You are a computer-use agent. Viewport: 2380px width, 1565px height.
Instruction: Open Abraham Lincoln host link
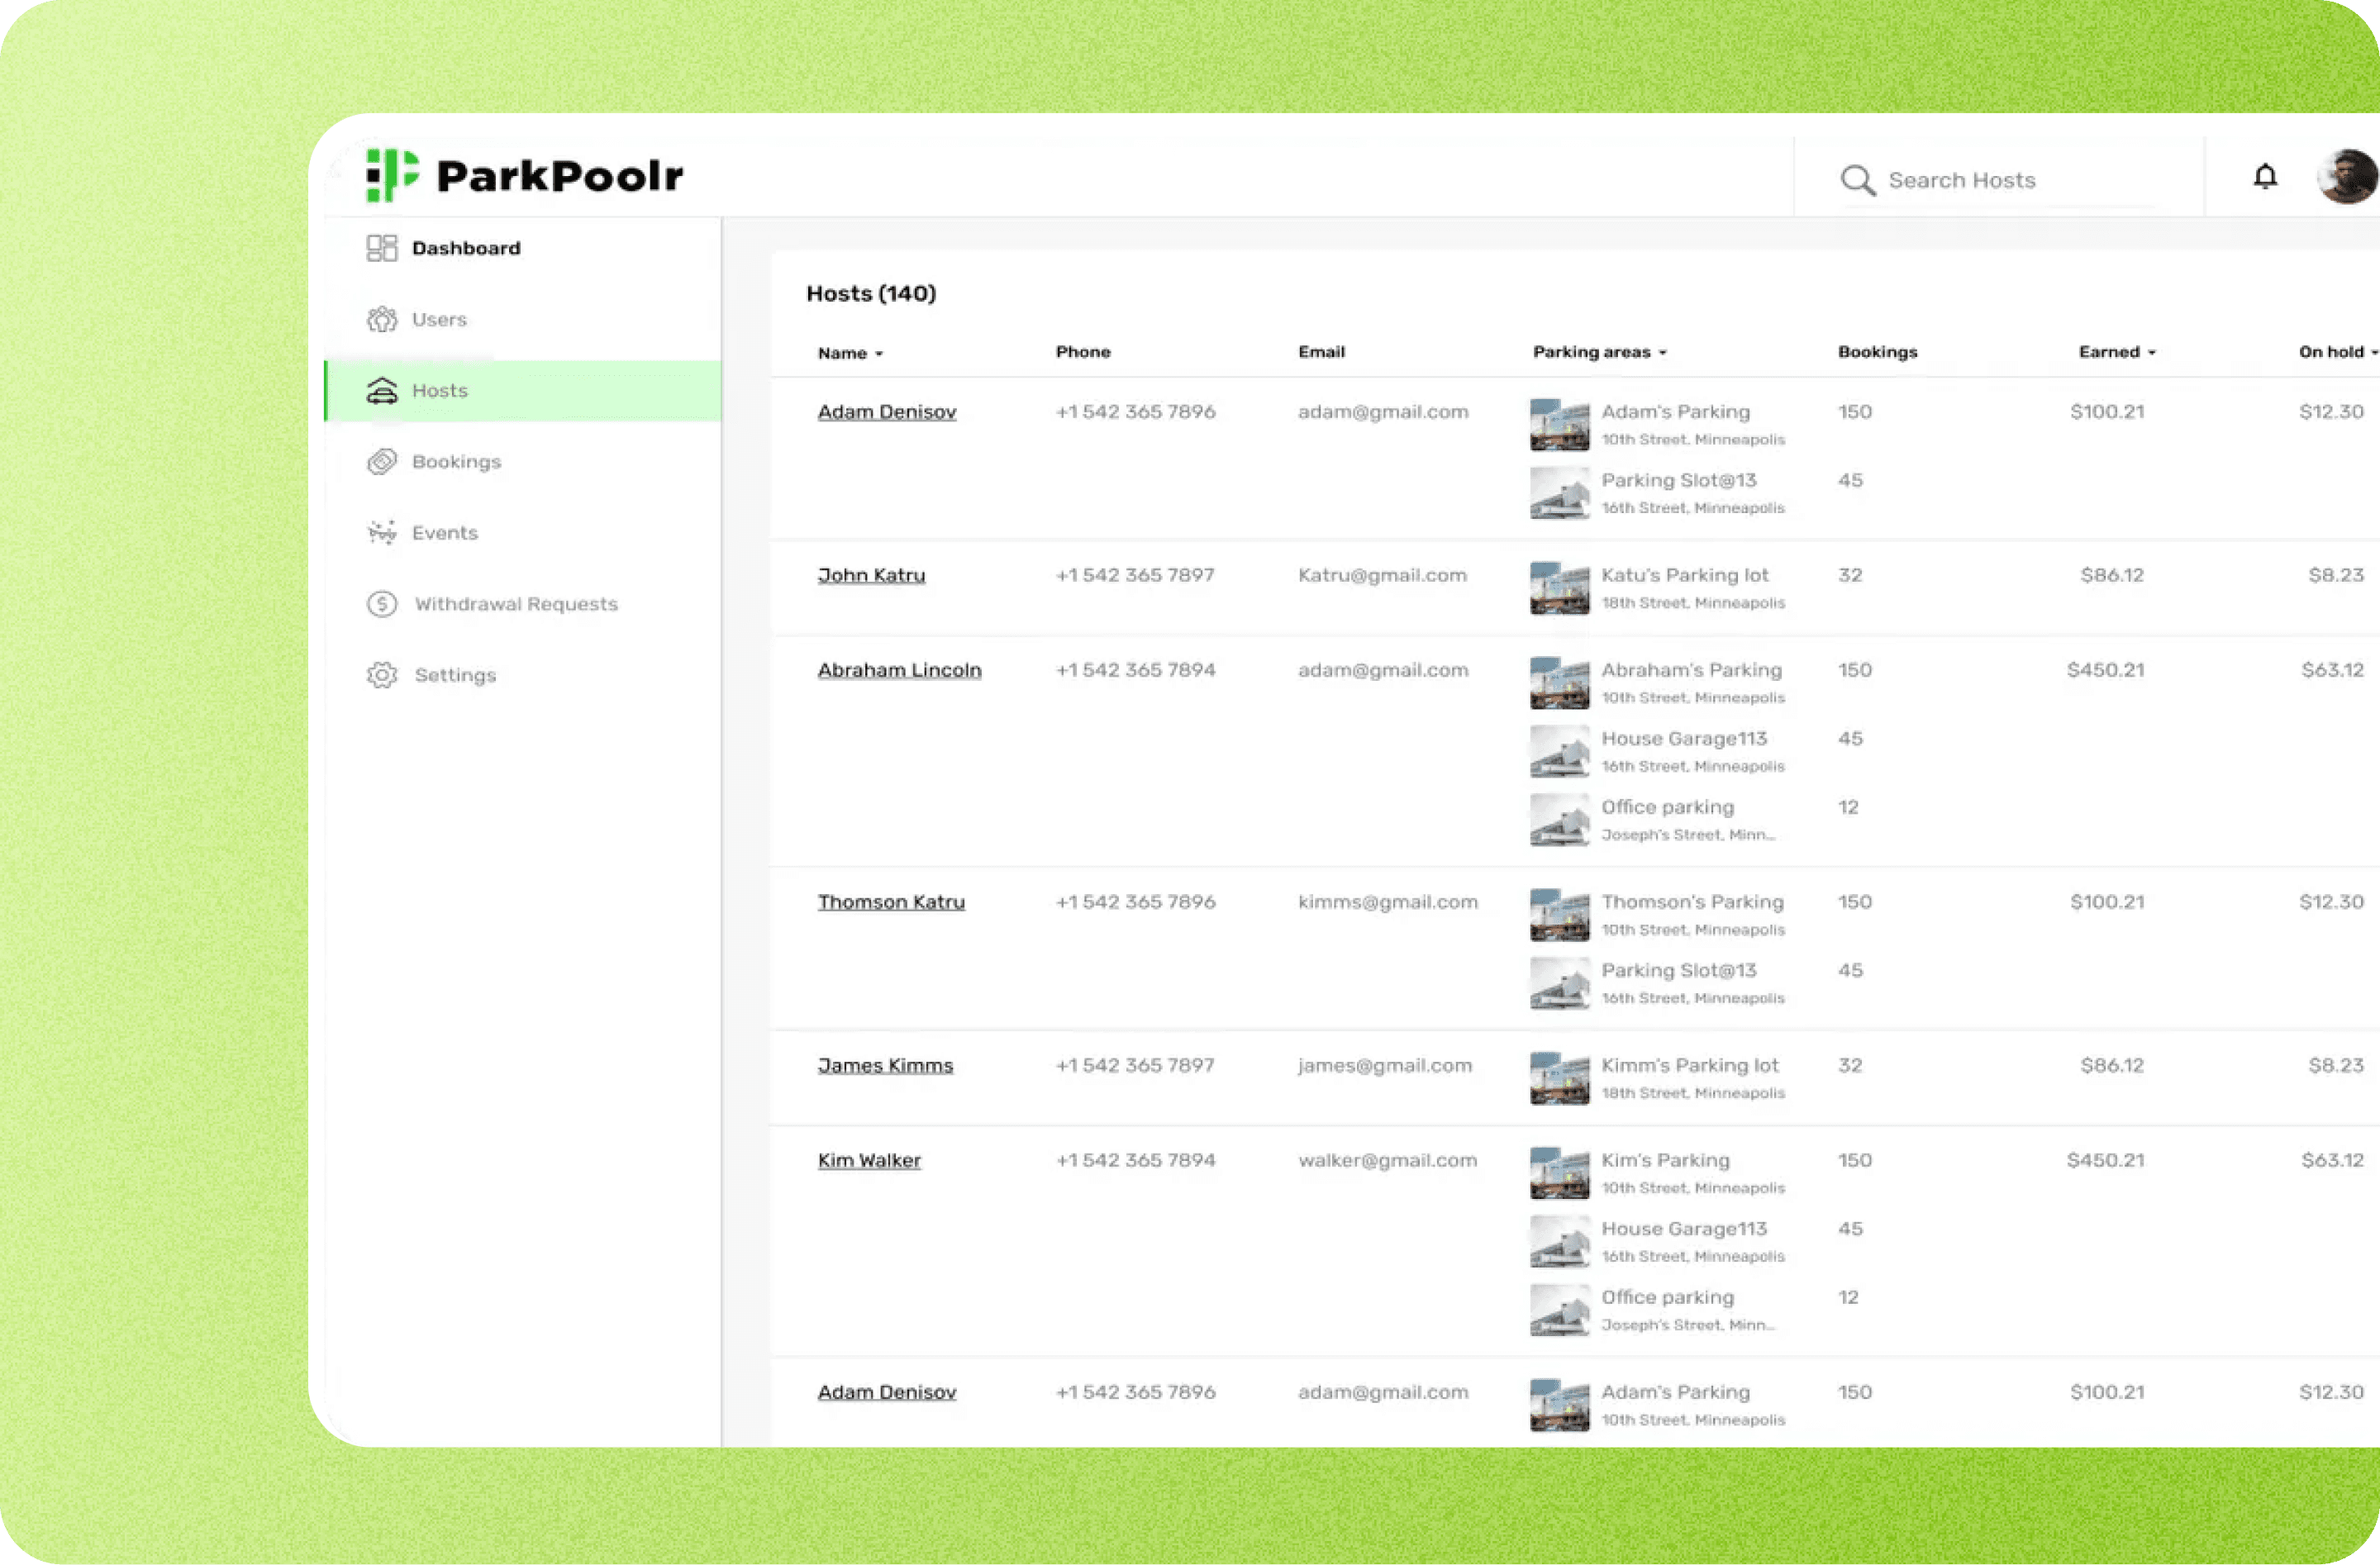[899, 670]
